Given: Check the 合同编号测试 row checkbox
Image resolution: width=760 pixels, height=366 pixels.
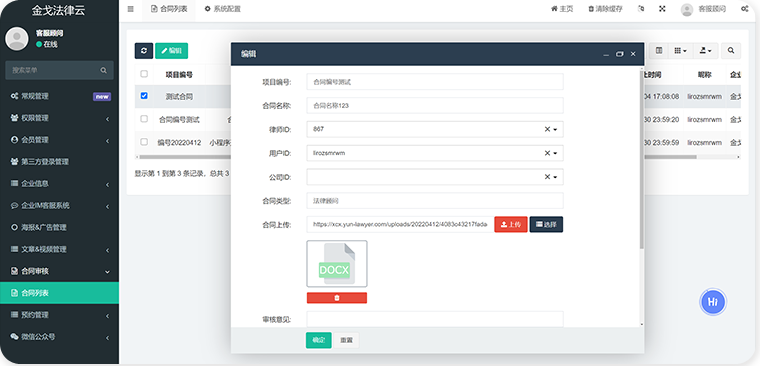Looking at the screenshot, I should tap(144, 119).
